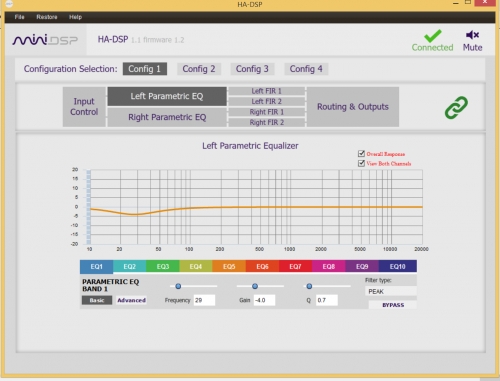Click the Gain slider handle

click(x=255, y=286)
